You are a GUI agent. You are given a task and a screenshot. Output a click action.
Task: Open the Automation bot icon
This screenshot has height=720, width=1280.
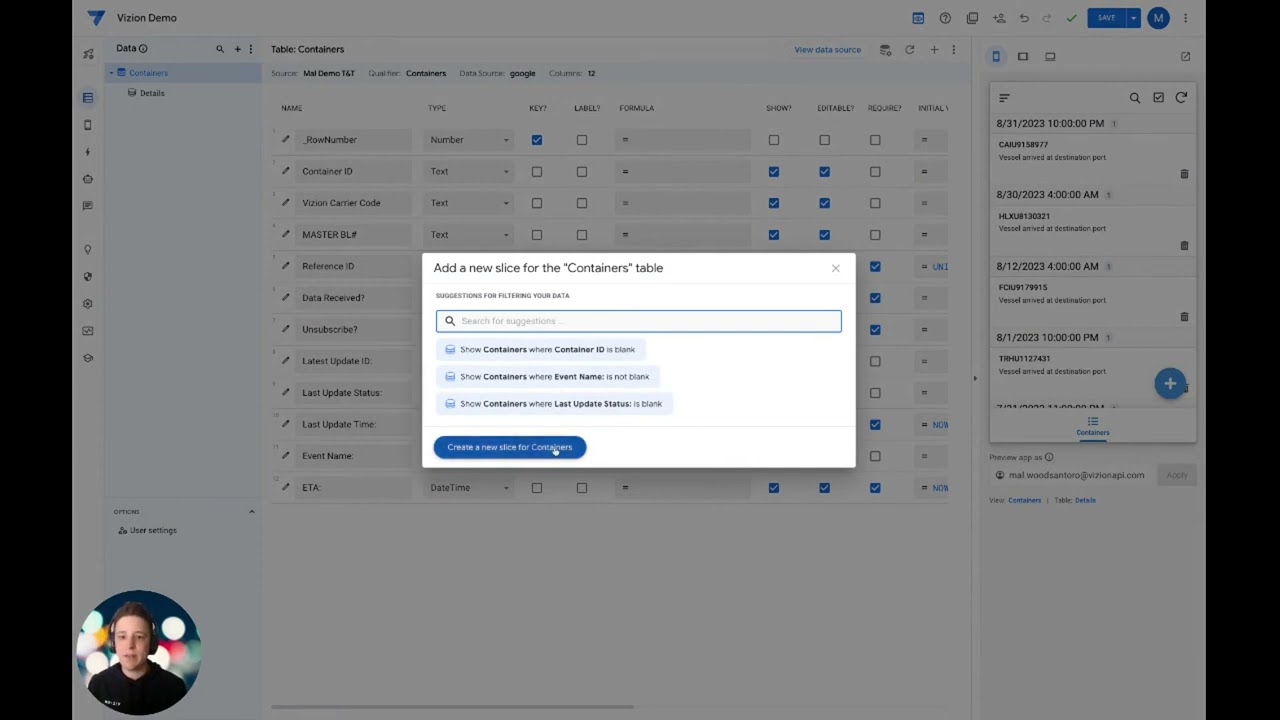[88, 179]
